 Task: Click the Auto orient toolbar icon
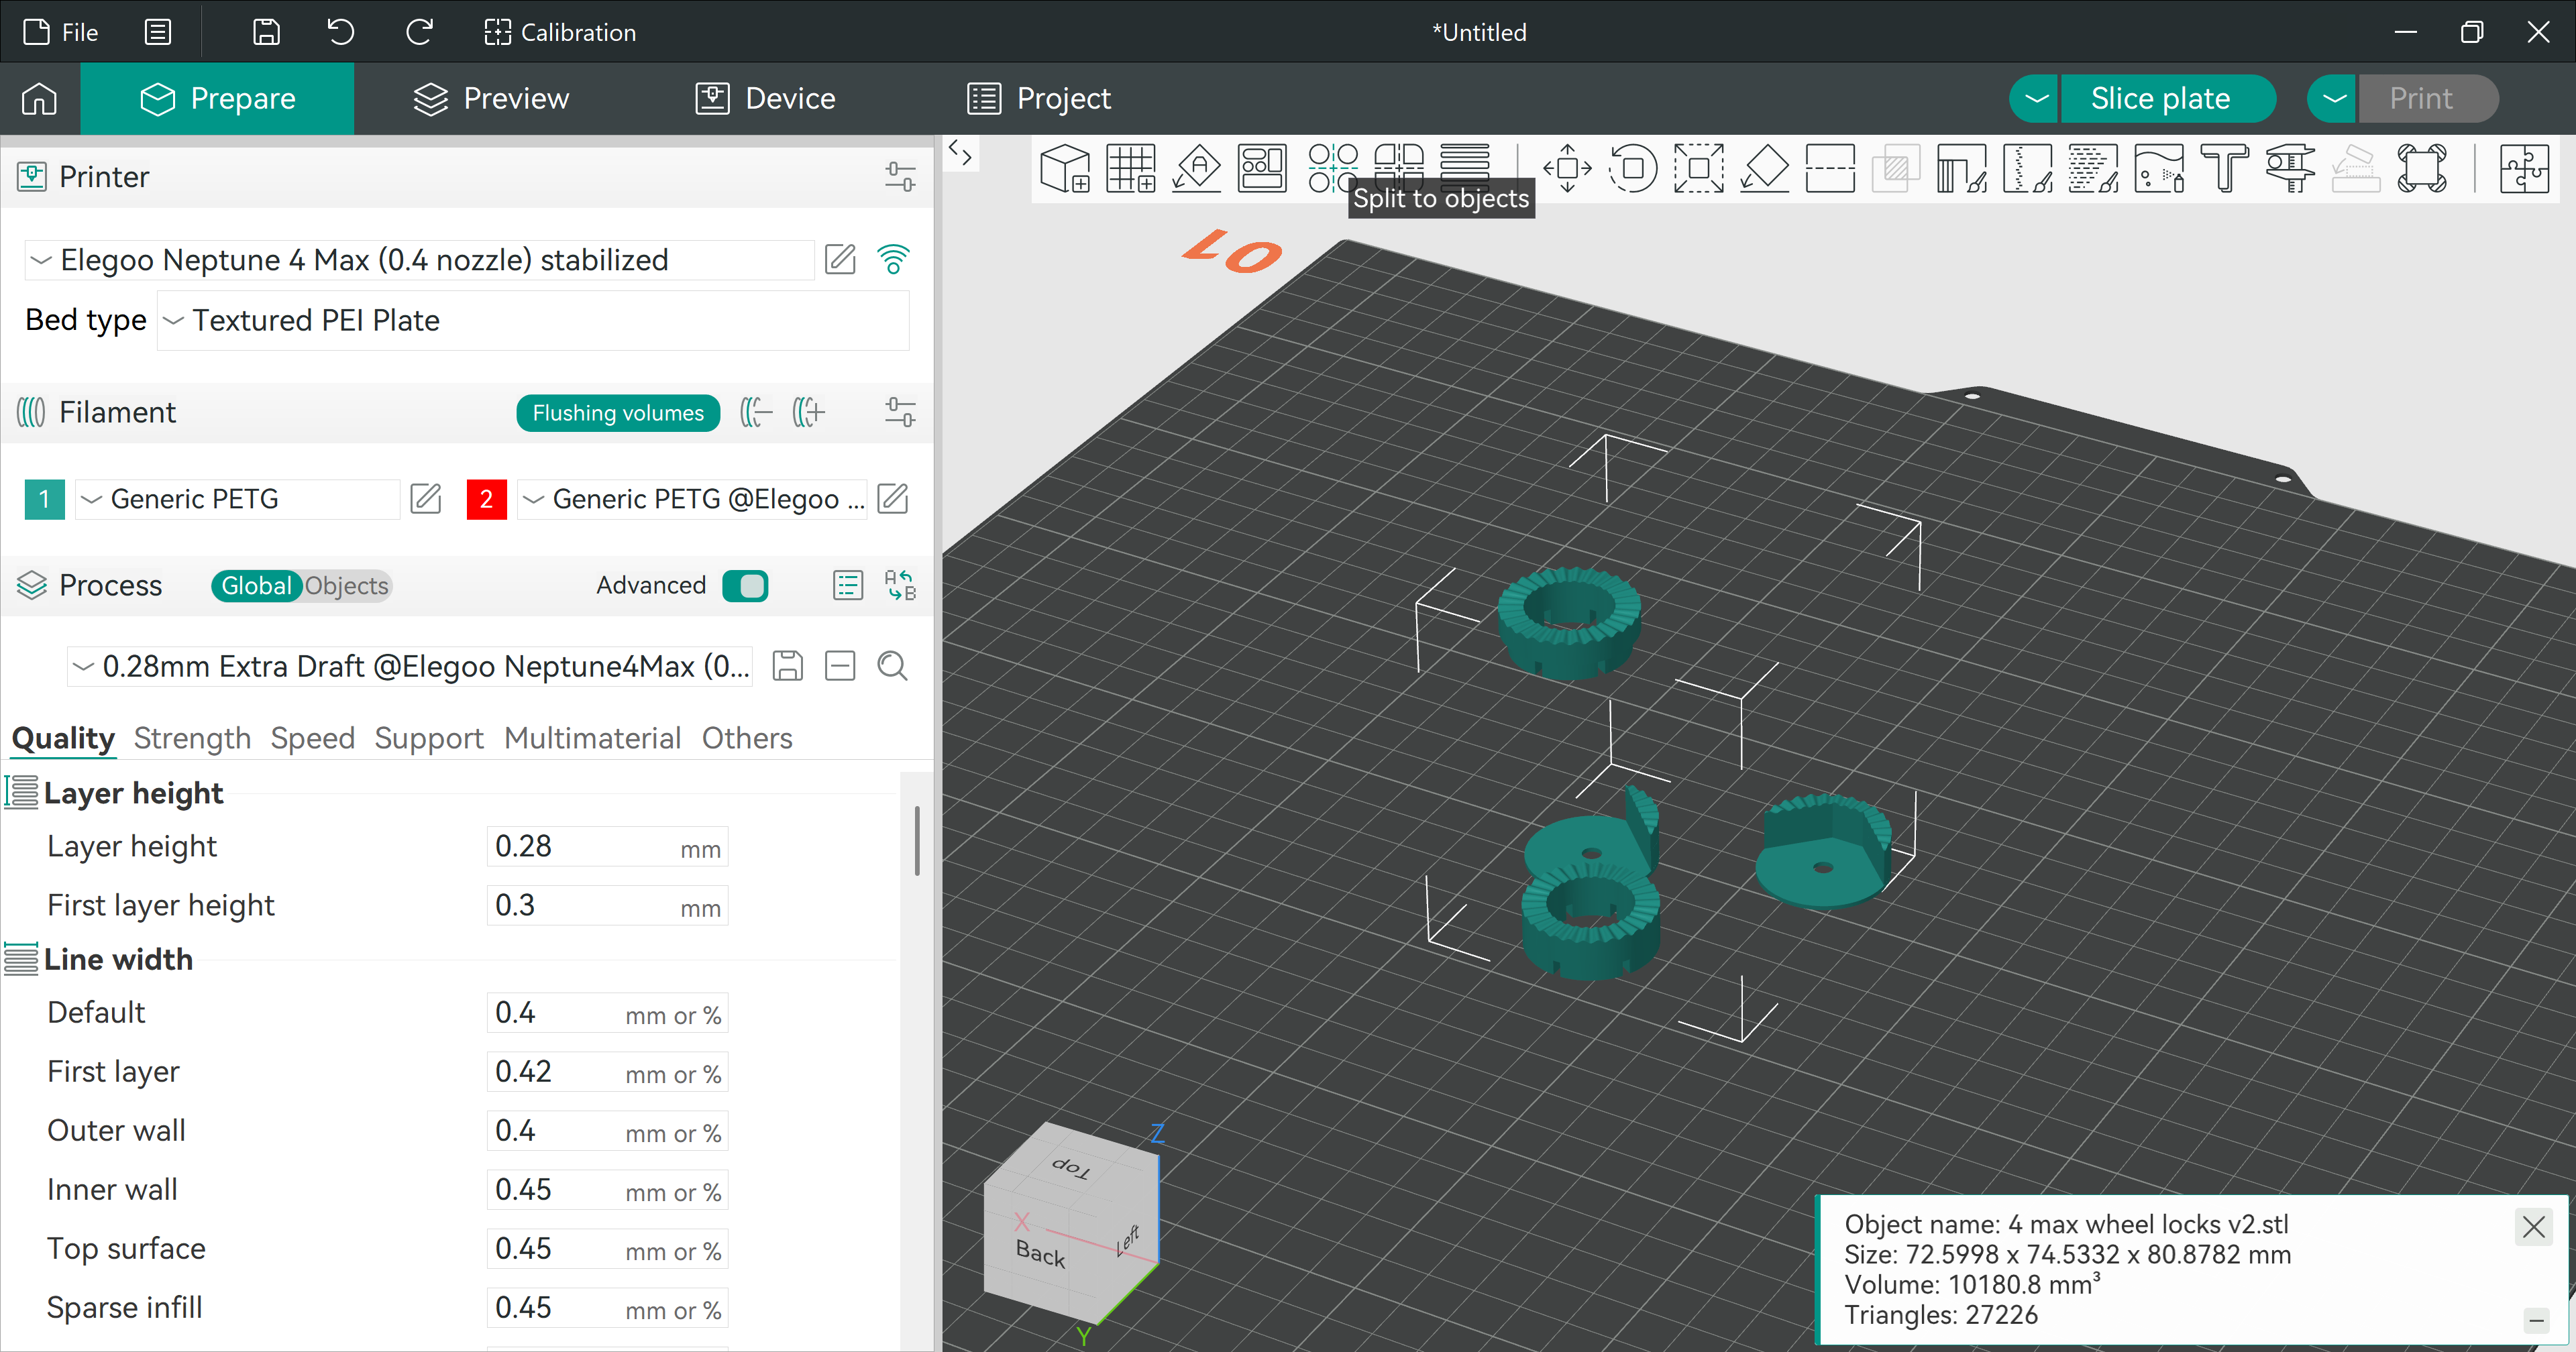coord(1197,168)
